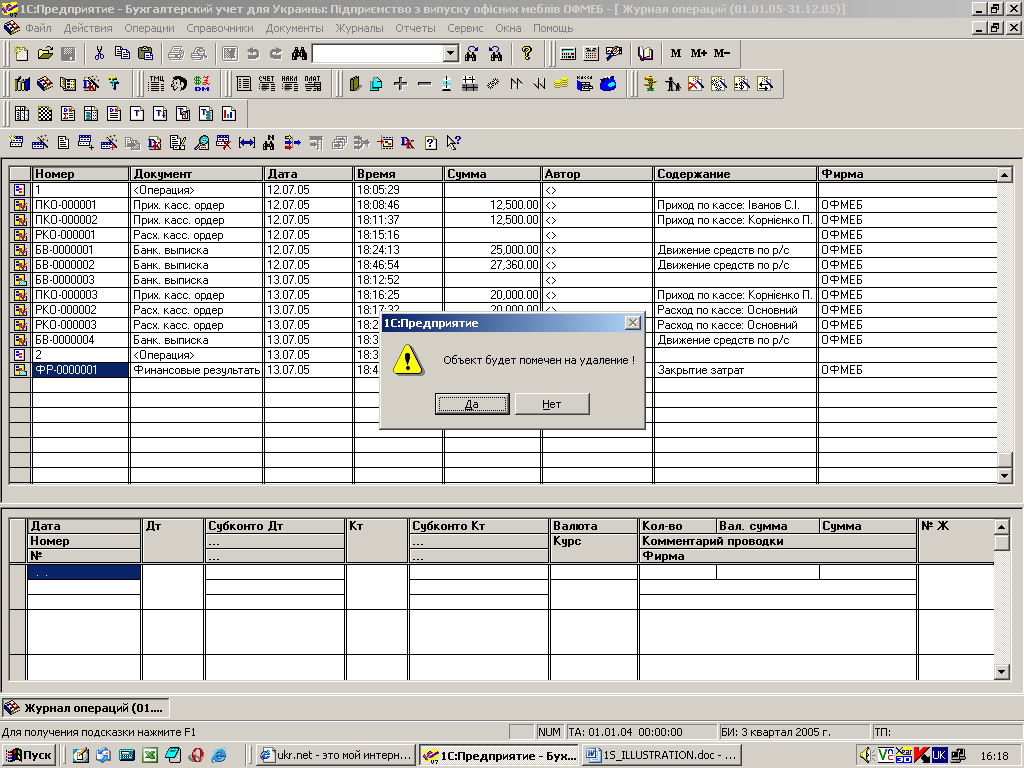1024x768 pixels.
Task: Open the calendar icon next to calculator
Action: coord(591,54)
